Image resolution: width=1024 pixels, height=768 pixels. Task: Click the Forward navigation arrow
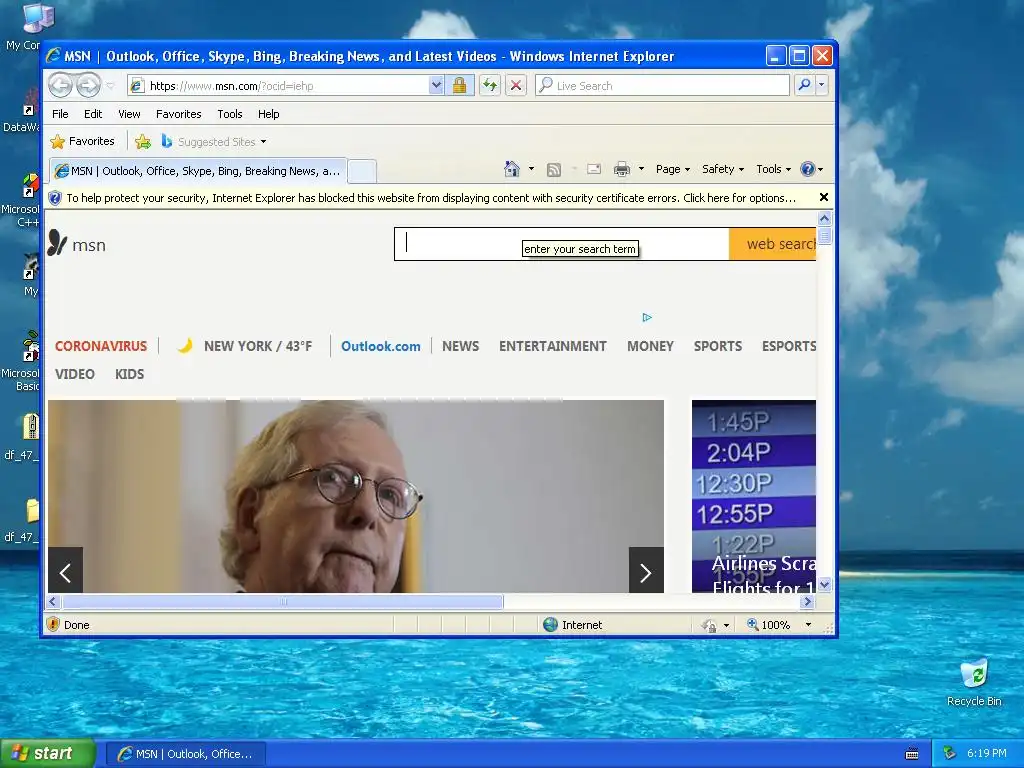[88, 85]
